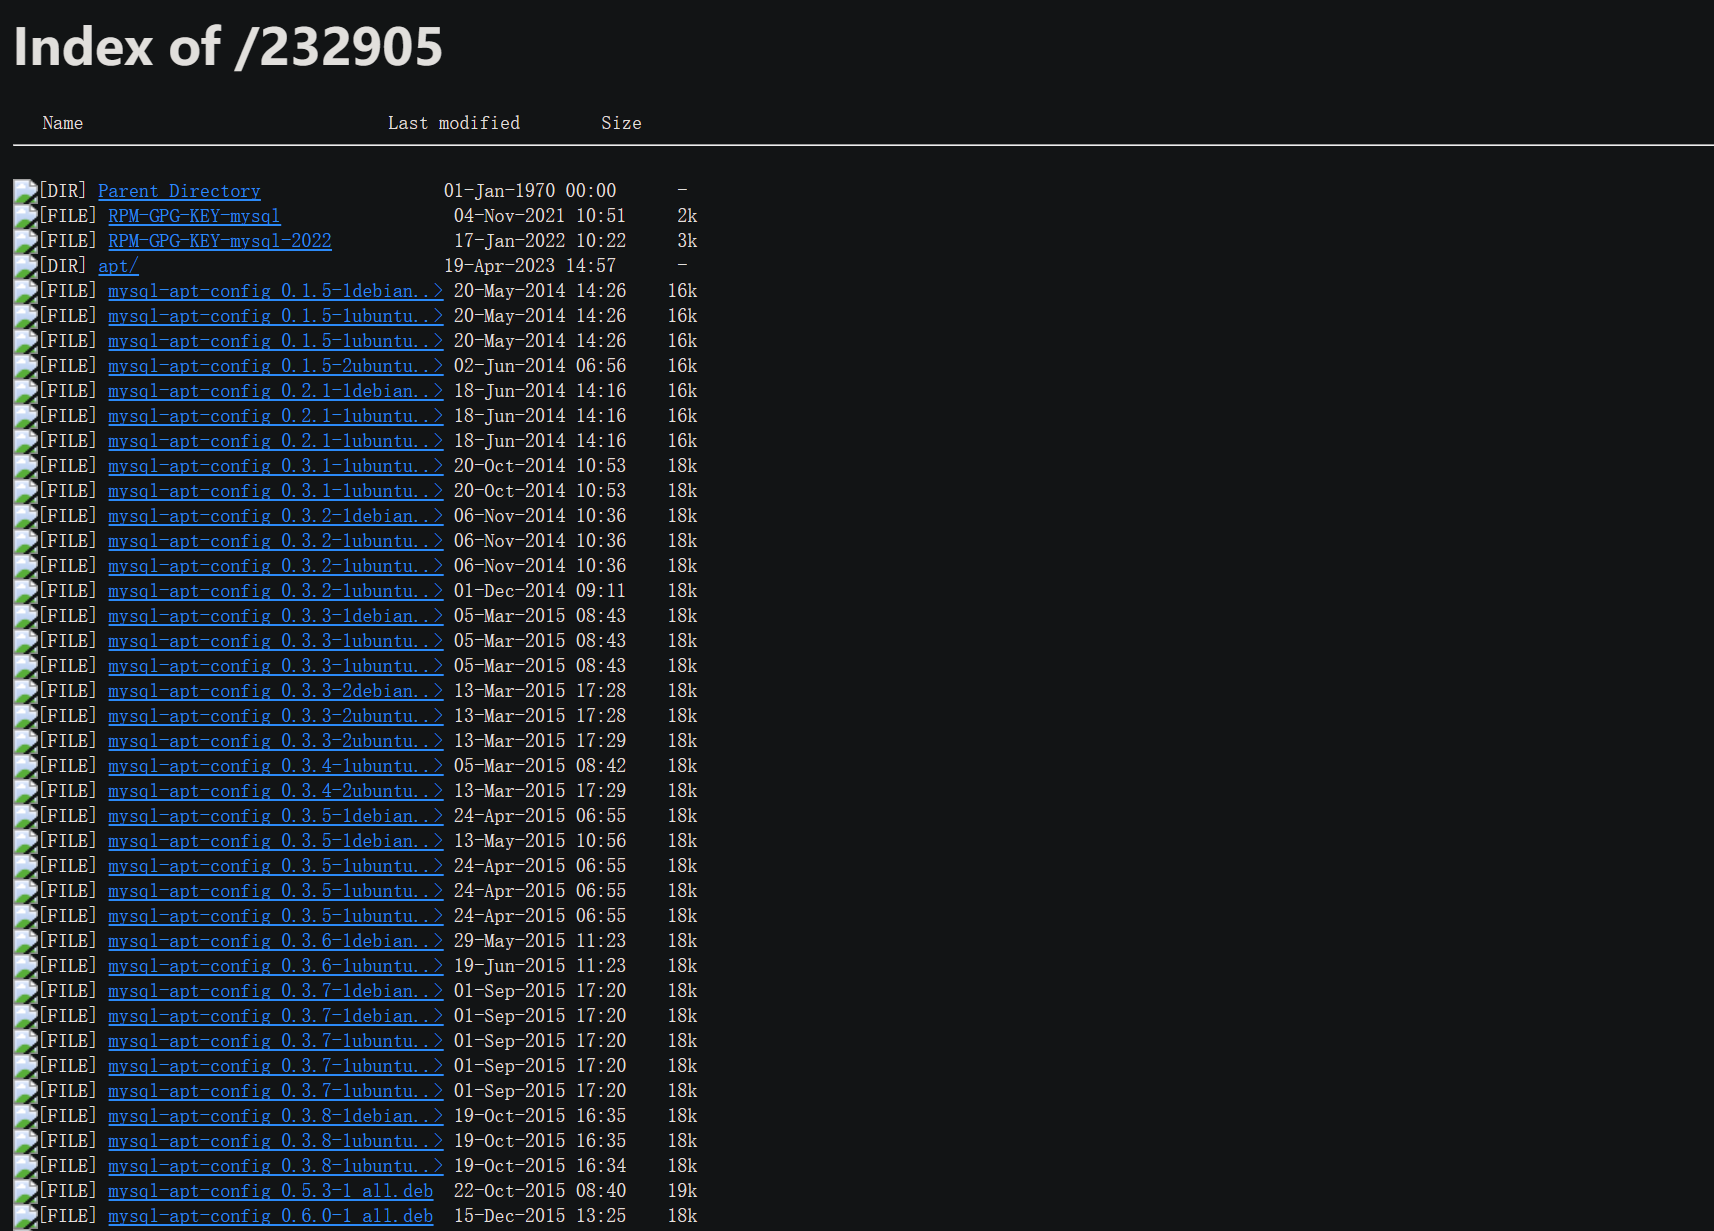Open mysql-apt-config 0.3.8-1debian file link

point(276,1116)
